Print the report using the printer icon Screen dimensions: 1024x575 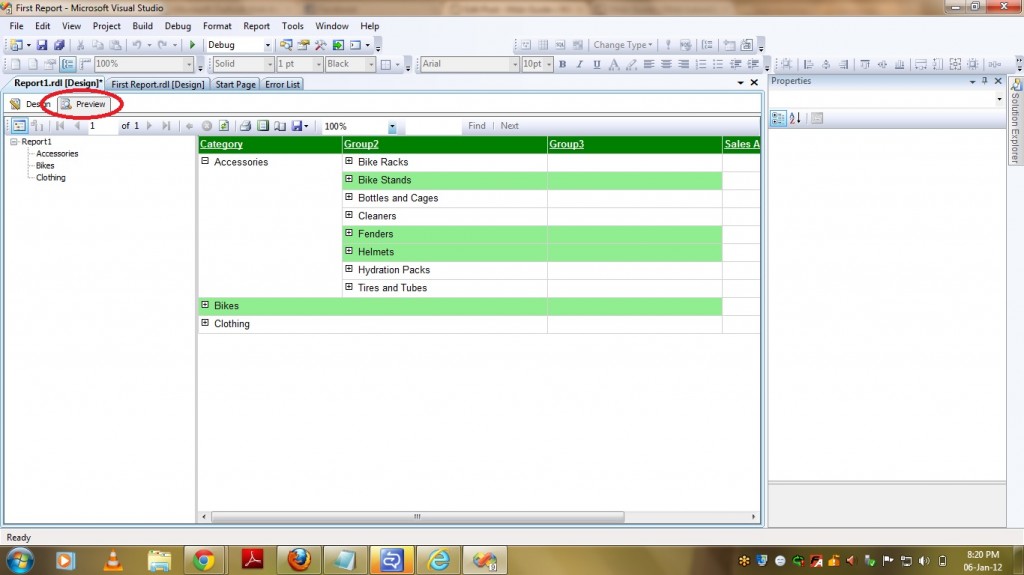245,126
